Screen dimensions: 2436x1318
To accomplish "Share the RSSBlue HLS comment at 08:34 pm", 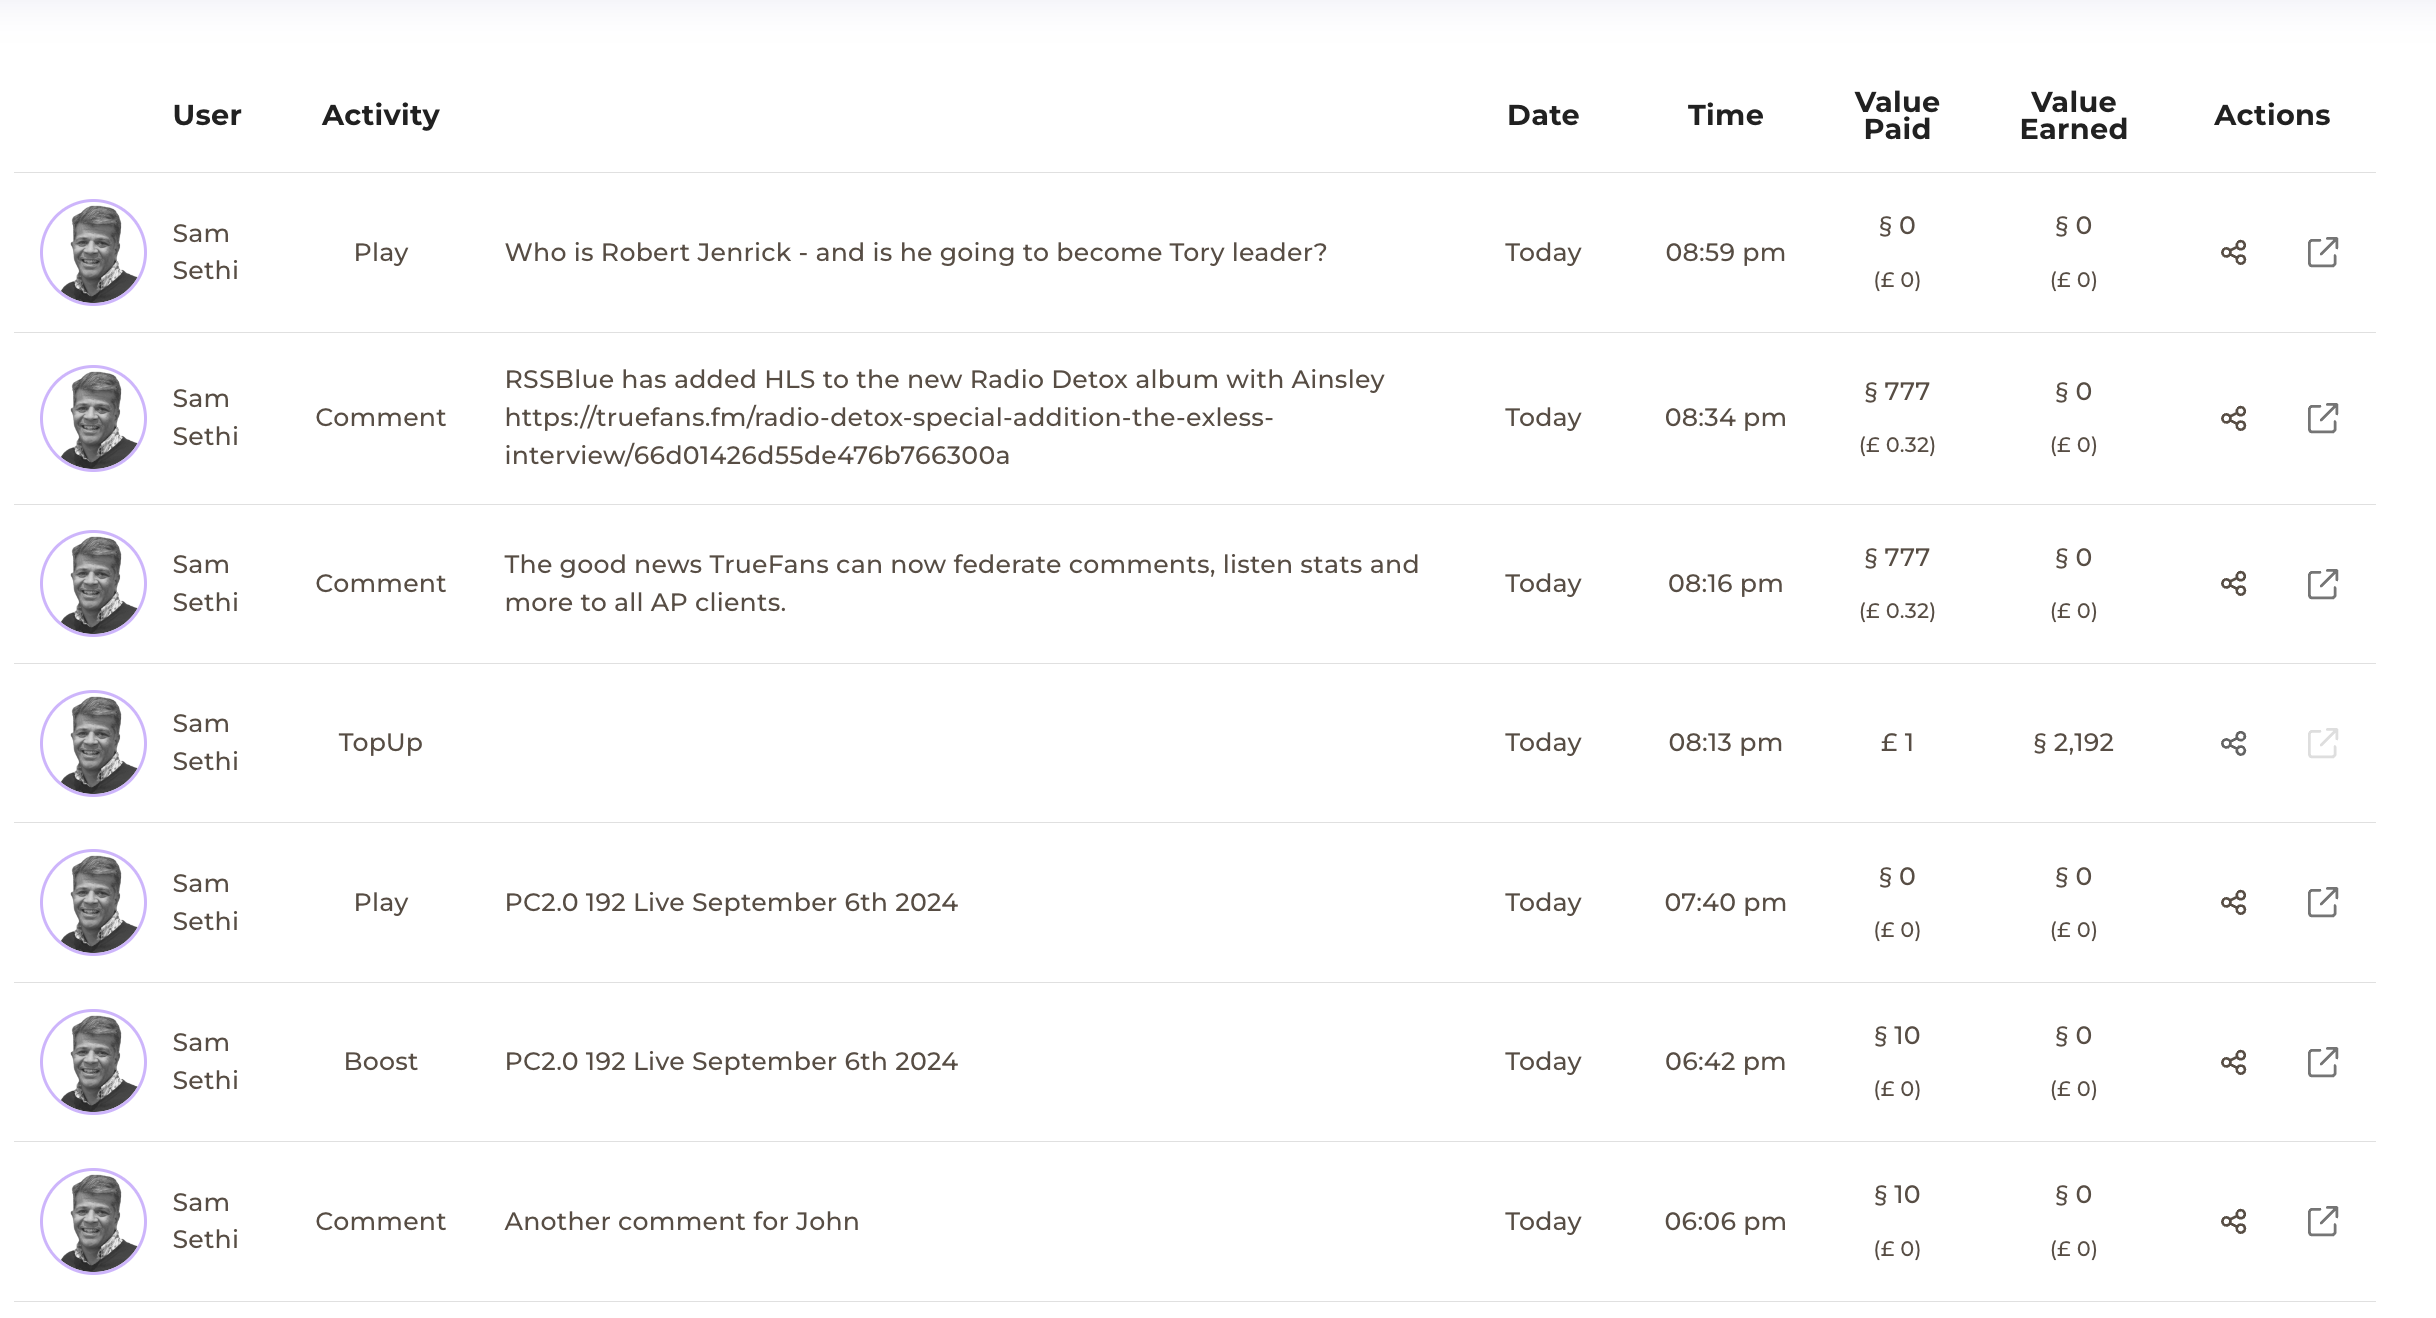I will [x=2233, y=418].
